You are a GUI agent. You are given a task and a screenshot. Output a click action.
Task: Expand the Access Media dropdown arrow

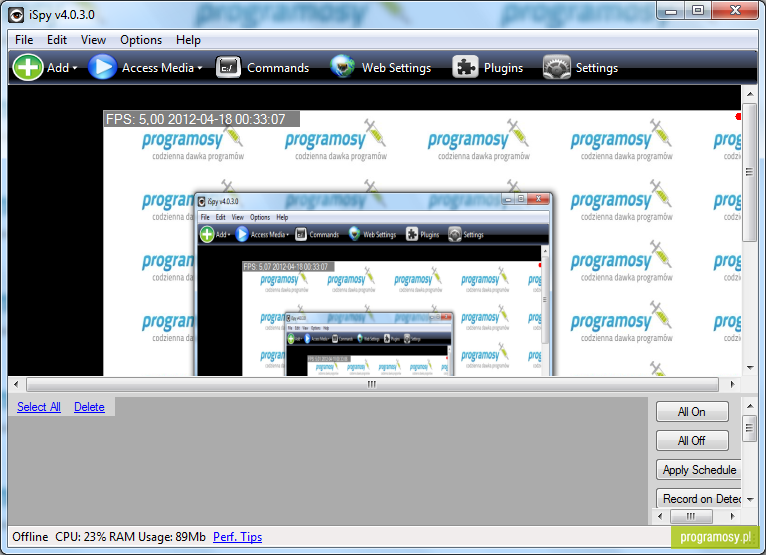pyautogui.click(x=200, y=68)
